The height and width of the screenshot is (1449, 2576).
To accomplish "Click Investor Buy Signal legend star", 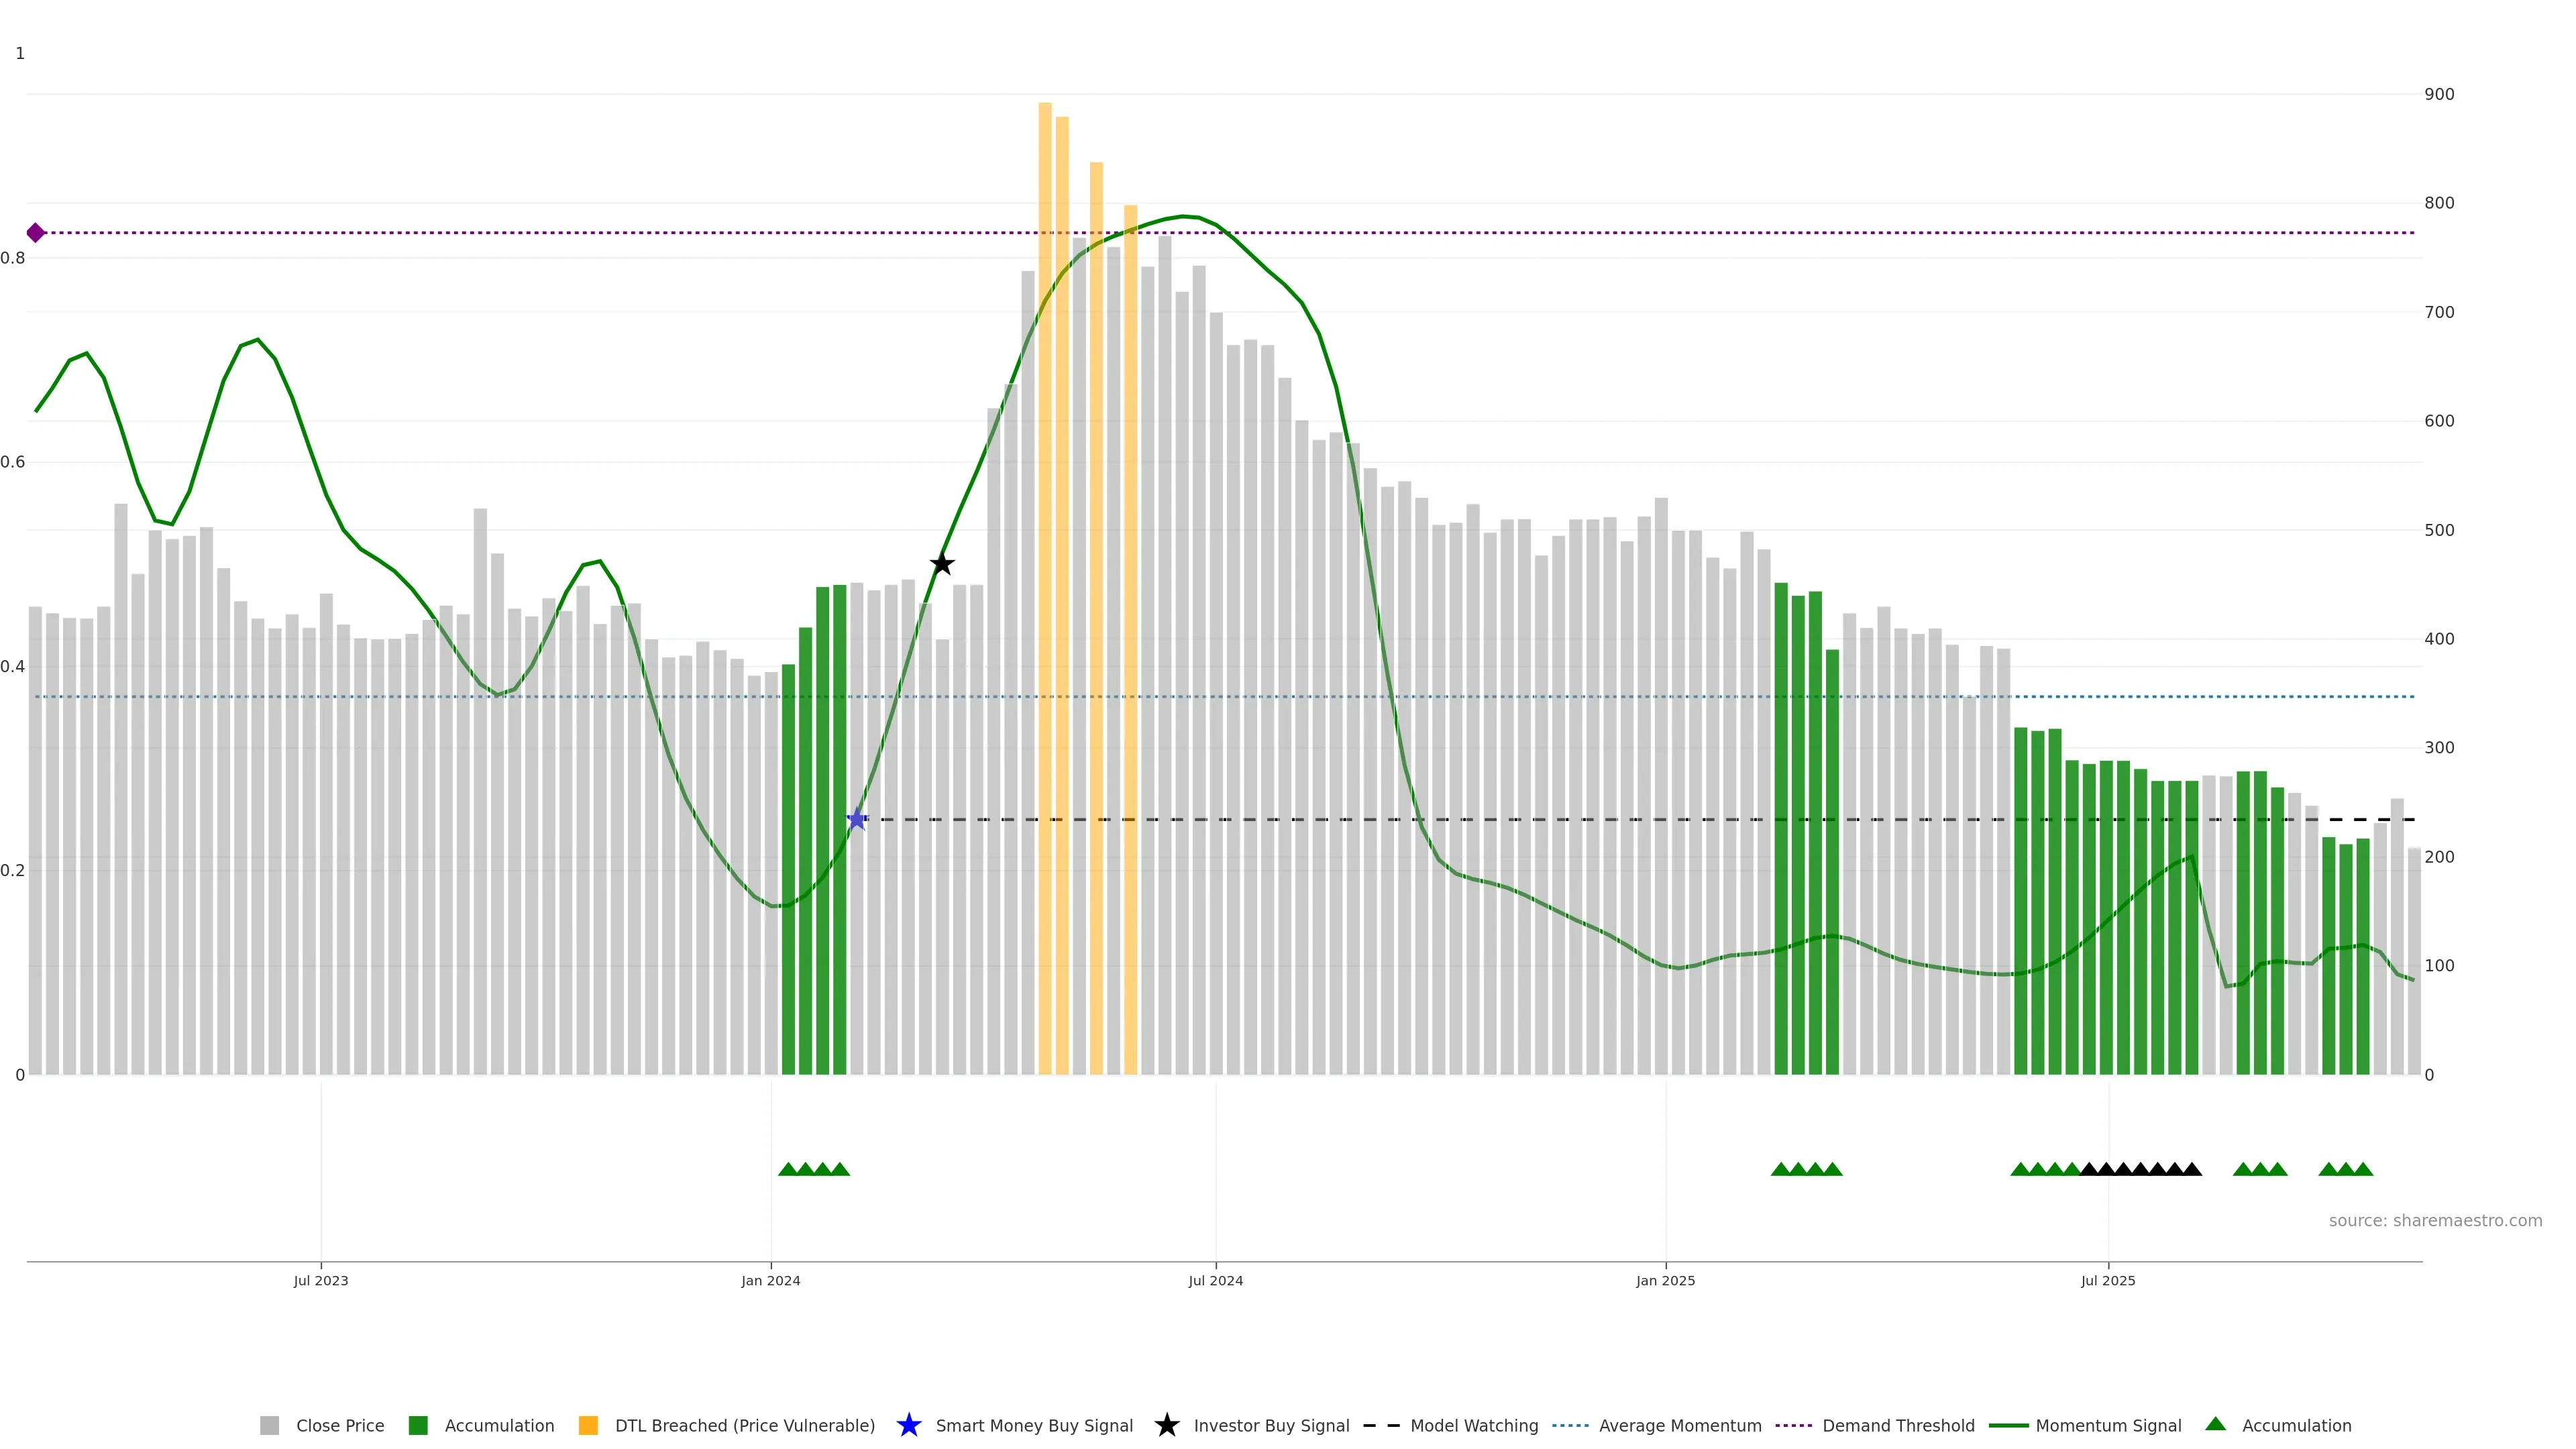I will pyautogui.click(x=1167, y=1425).
